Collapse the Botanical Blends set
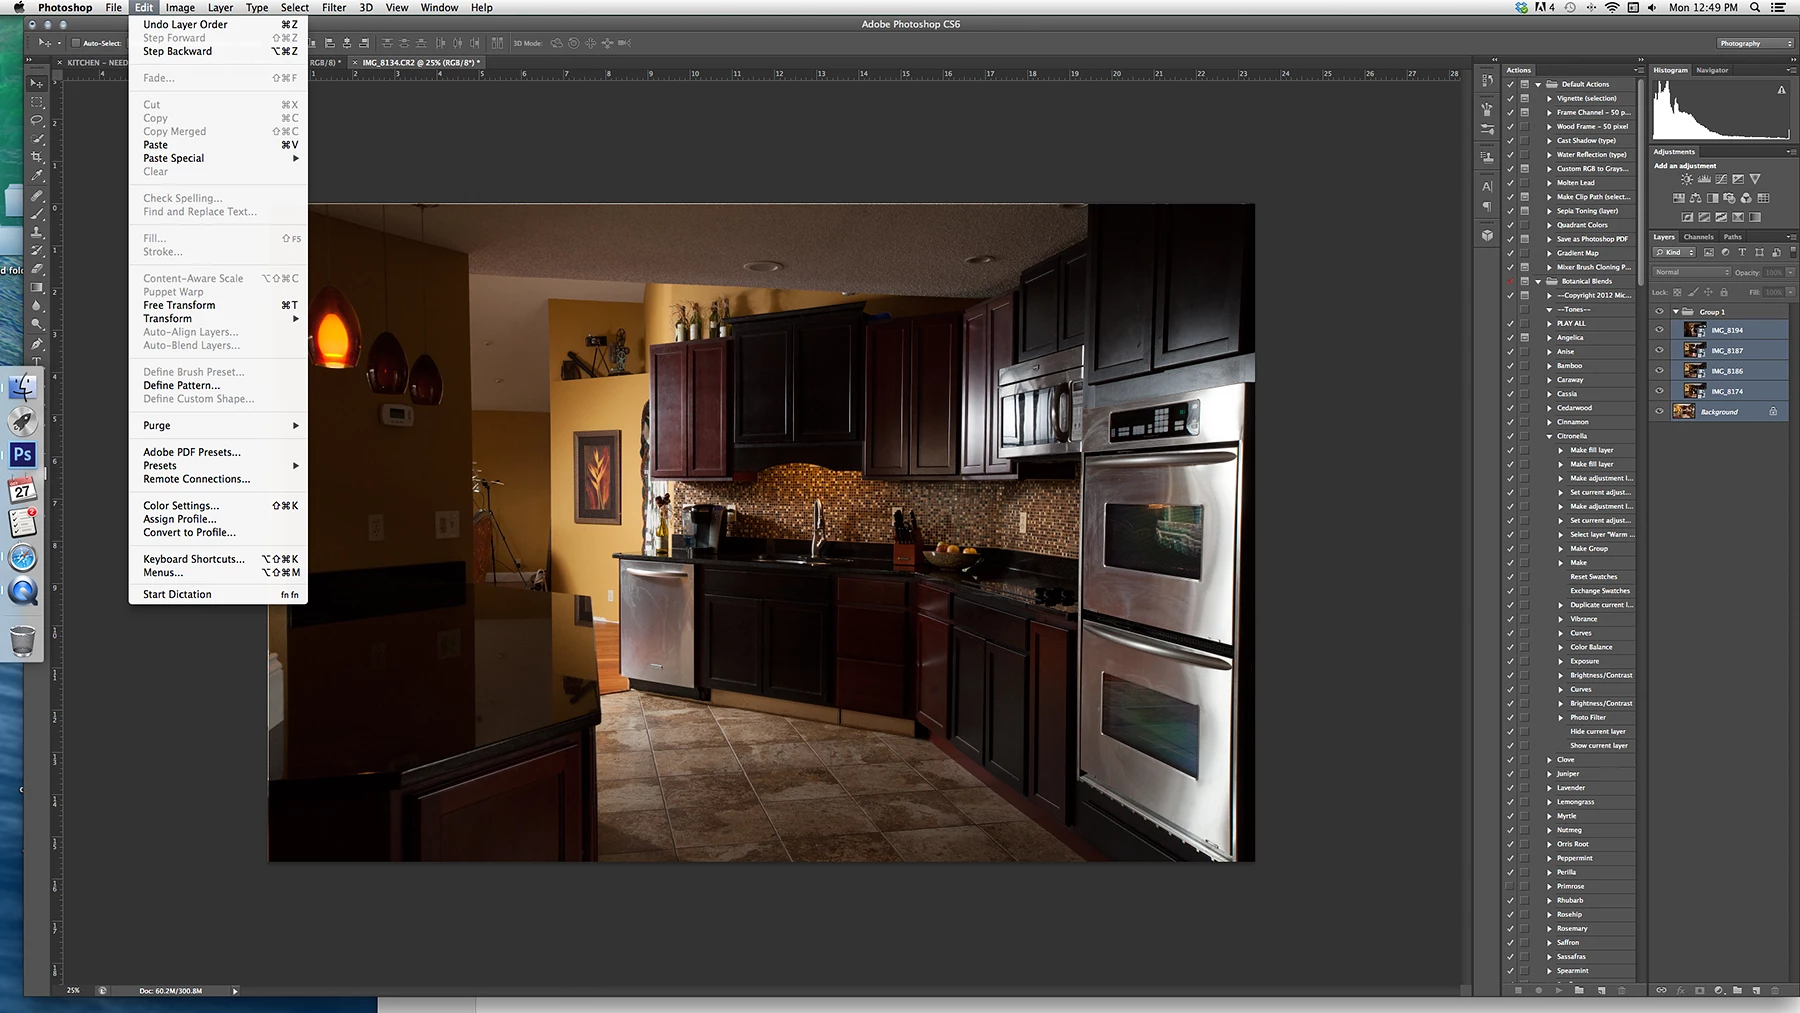The height and width of the screenshot is (1013, 1800). coord(1539,281)
